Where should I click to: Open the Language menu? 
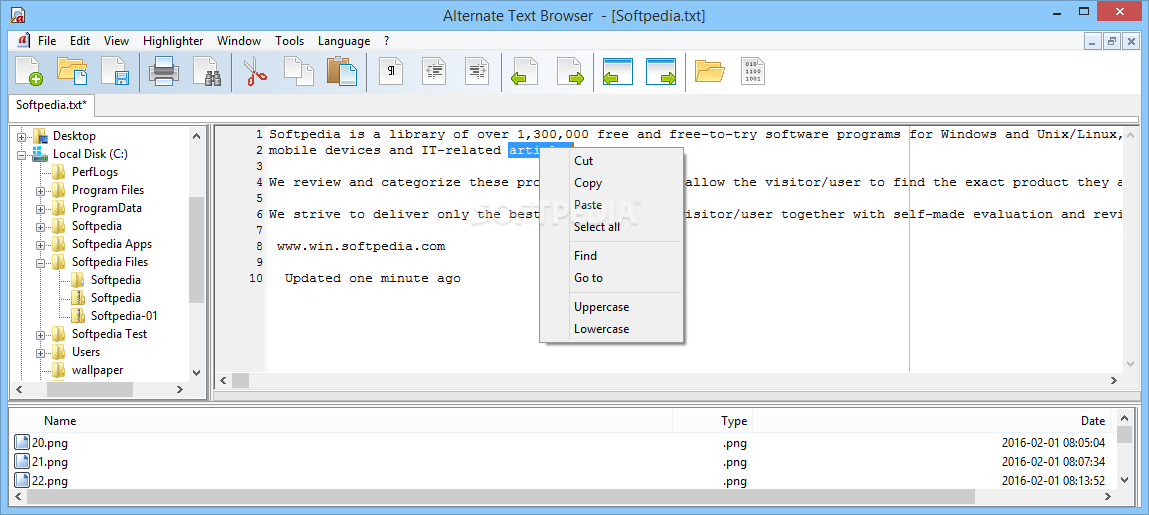pos(344,41)
